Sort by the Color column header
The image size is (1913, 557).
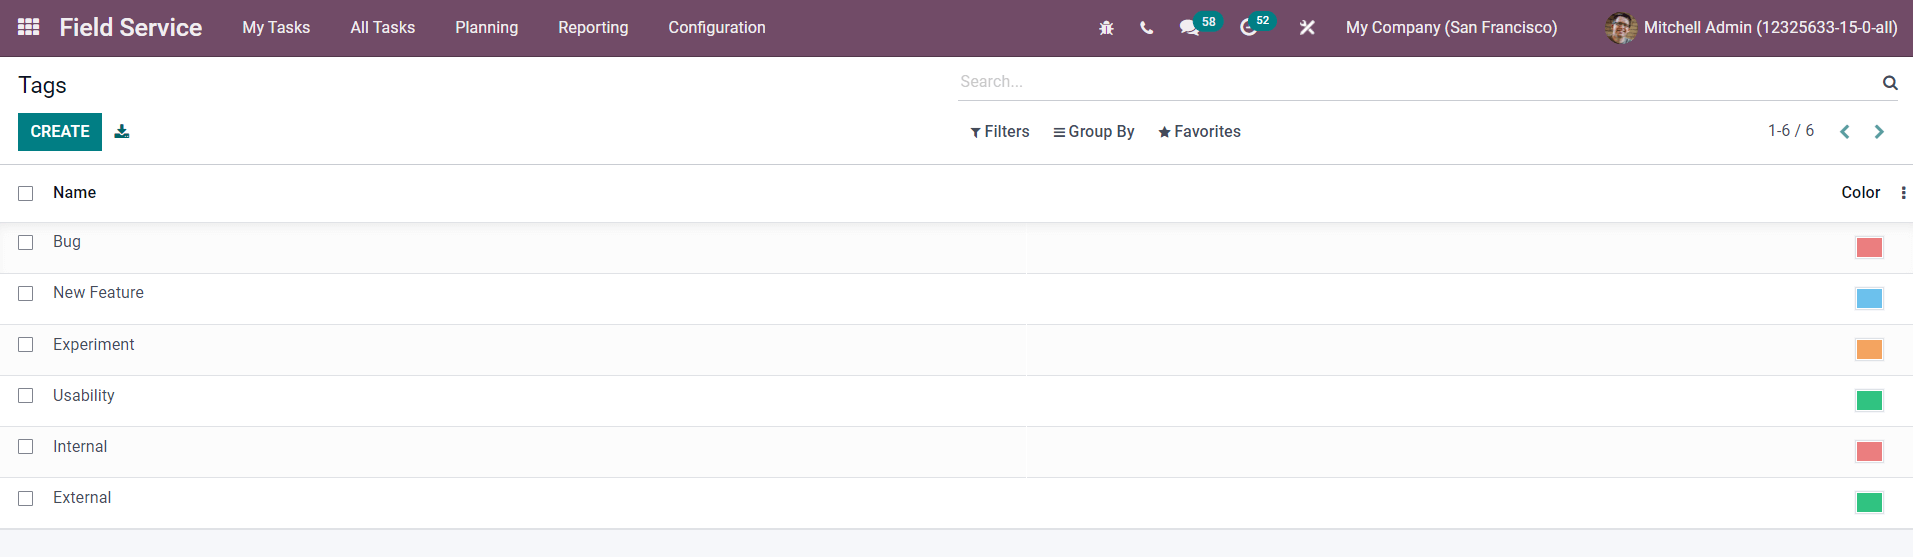click(x=1860, y=193)
